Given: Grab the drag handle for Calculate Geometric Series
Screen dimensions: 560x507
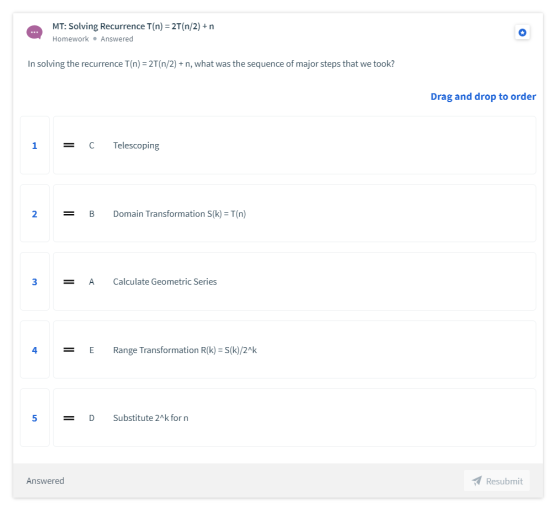Looking at the screenshot, I should 69,282.
